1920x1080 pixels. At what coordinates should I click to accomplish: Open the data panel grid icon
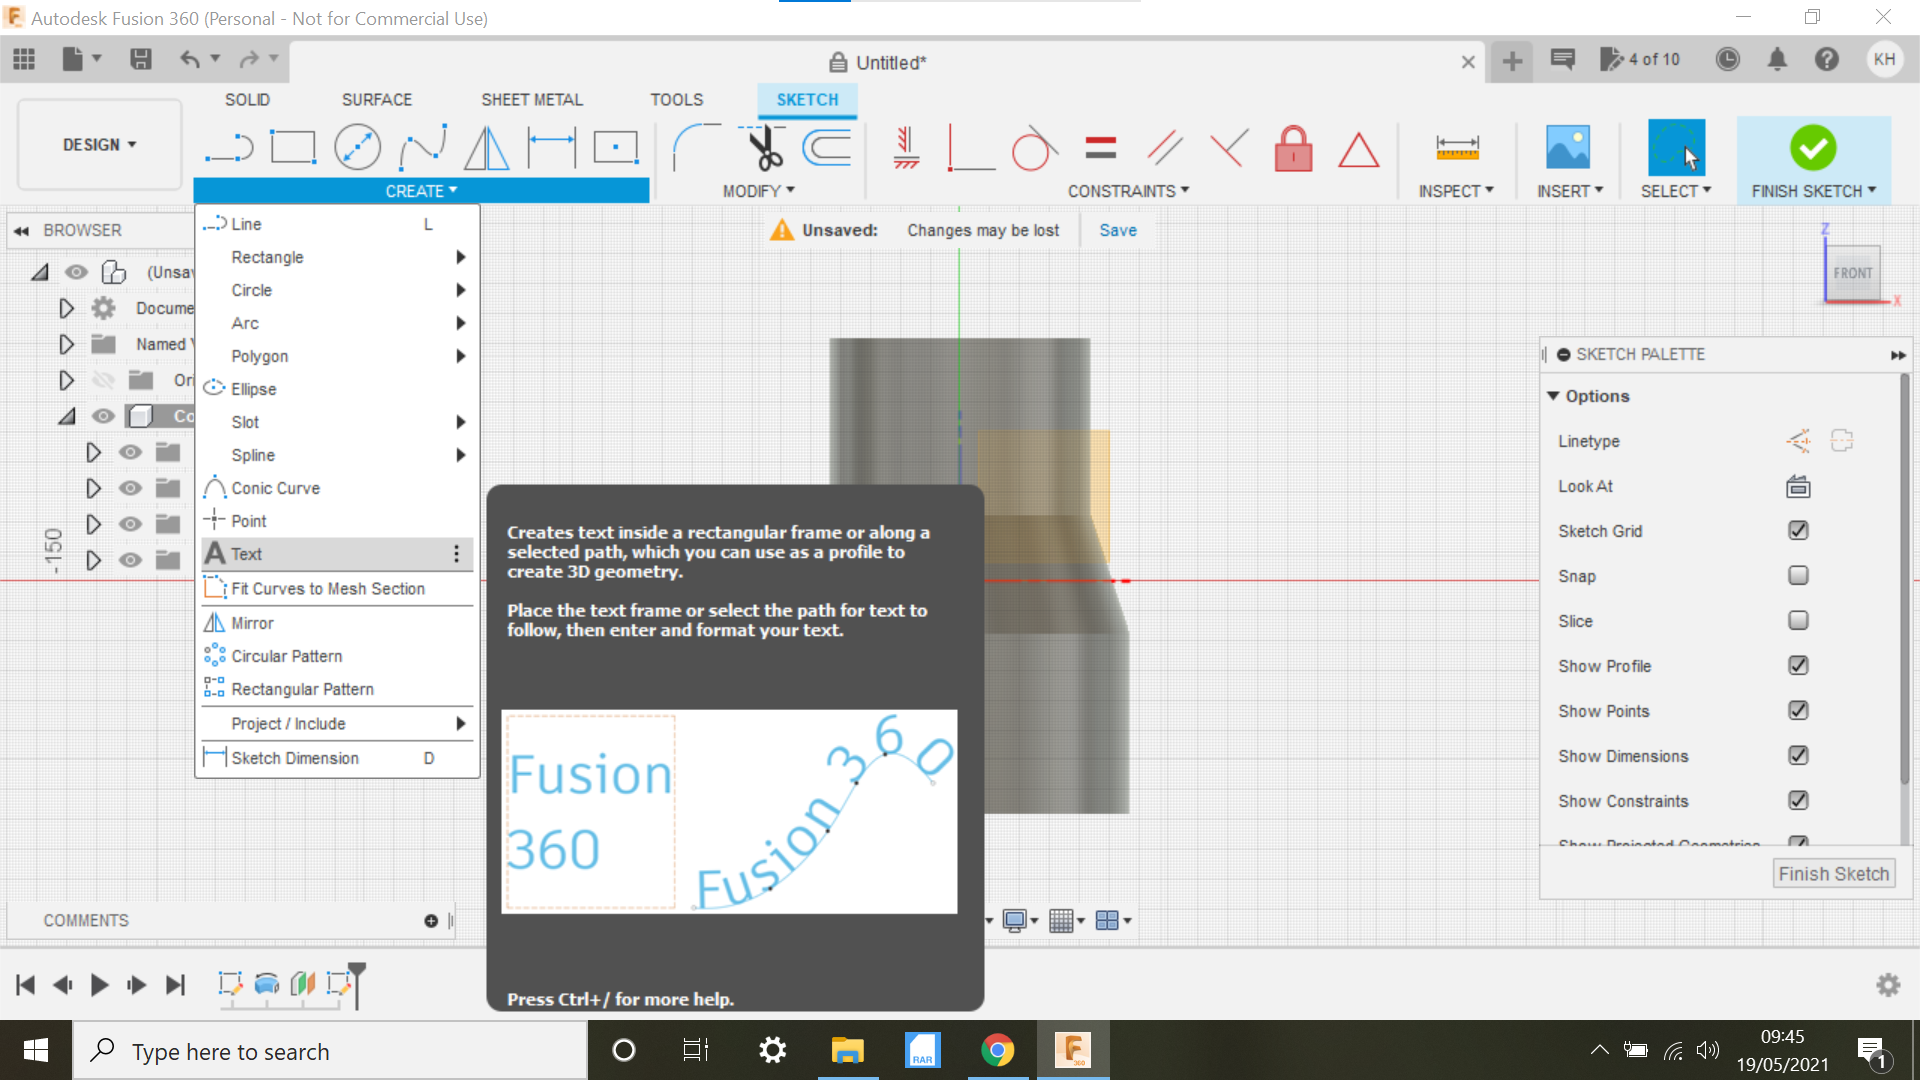(x=24, y=60)
